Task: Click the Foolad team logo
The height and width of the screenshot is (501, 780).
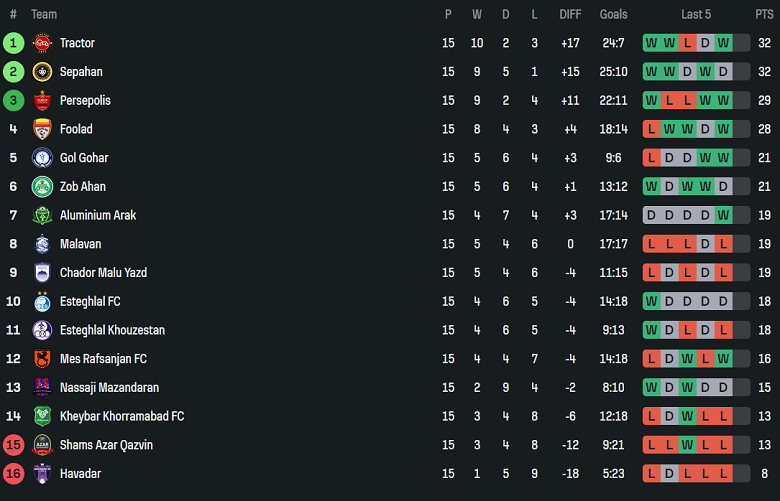Action: (42, 129)
